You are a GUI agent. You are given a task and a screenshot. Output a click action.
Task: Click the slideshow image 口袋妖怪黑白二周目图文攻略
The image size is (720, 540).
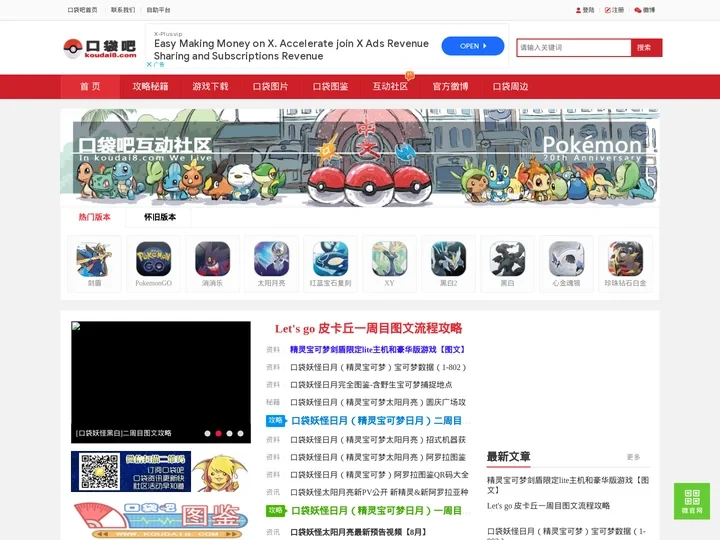coord(161,382)
